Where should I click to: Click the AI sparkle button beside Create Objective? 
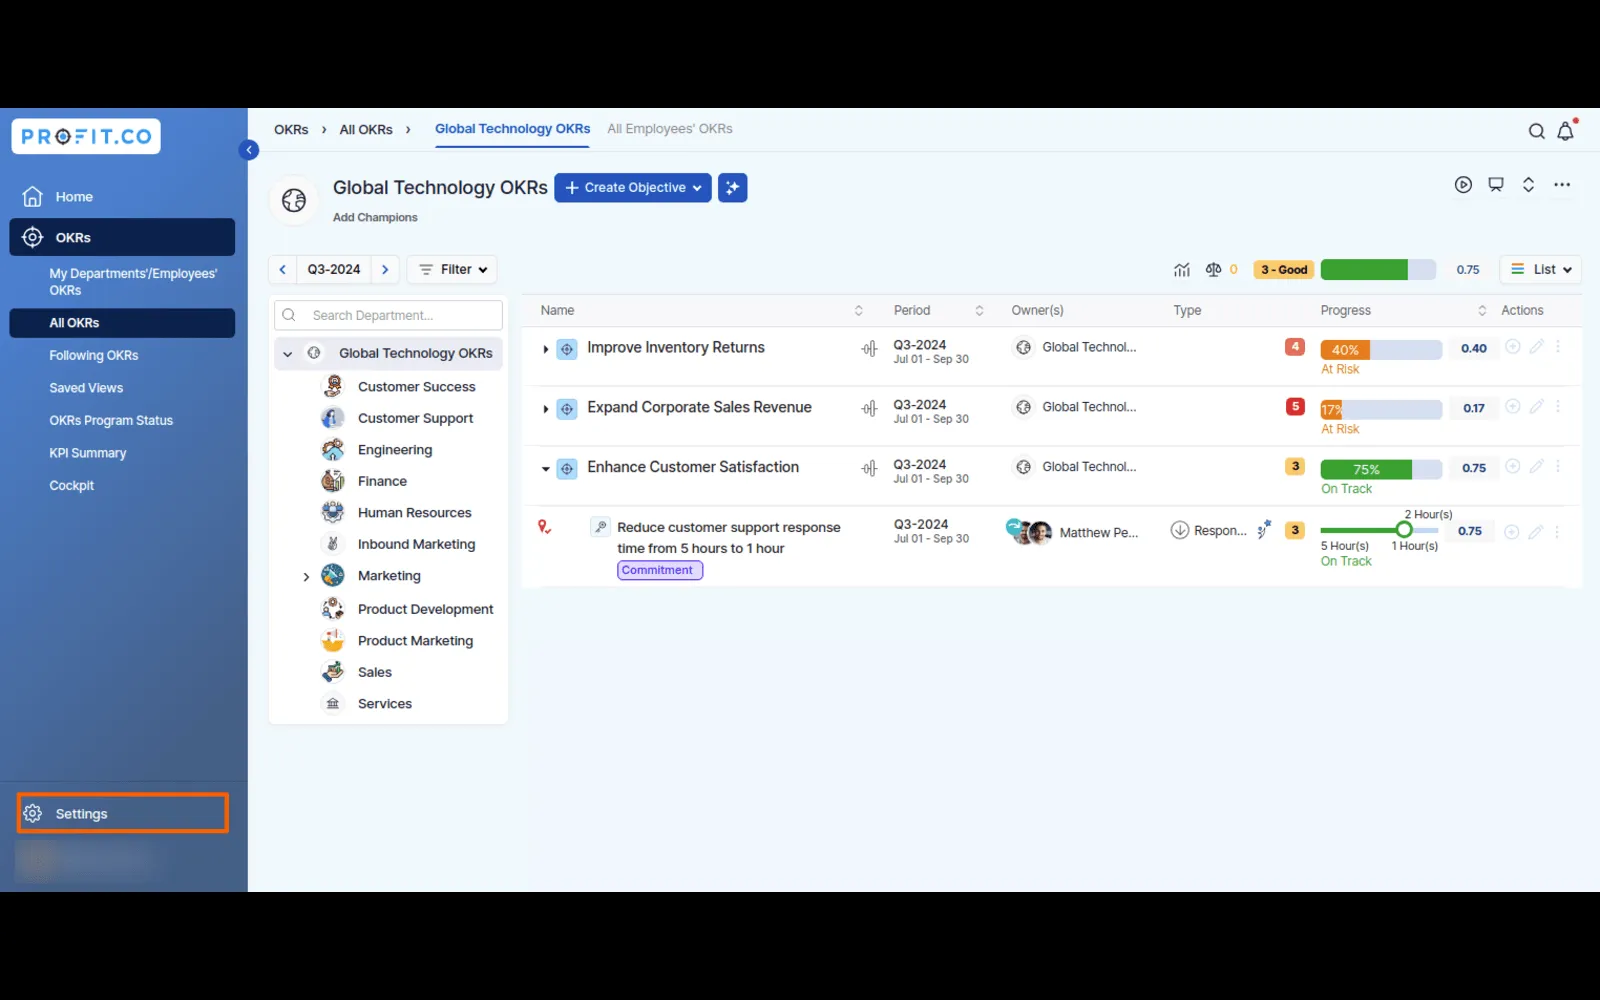(732, 188)
